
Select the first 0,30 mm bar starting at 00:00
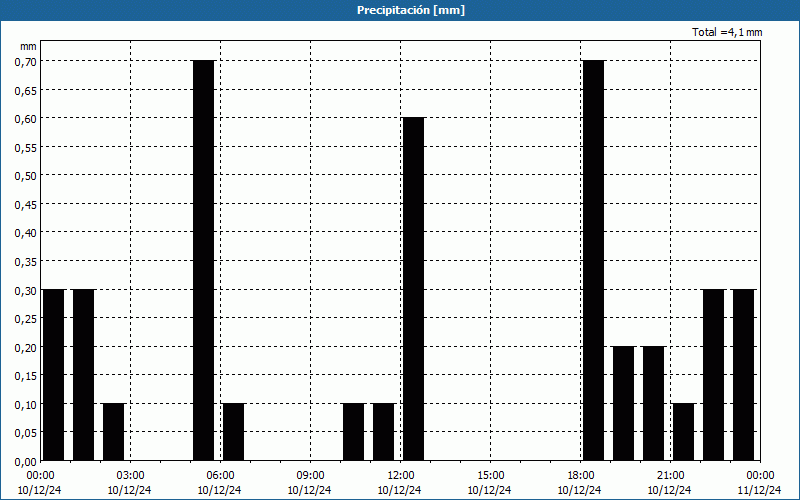pos(54,375)
